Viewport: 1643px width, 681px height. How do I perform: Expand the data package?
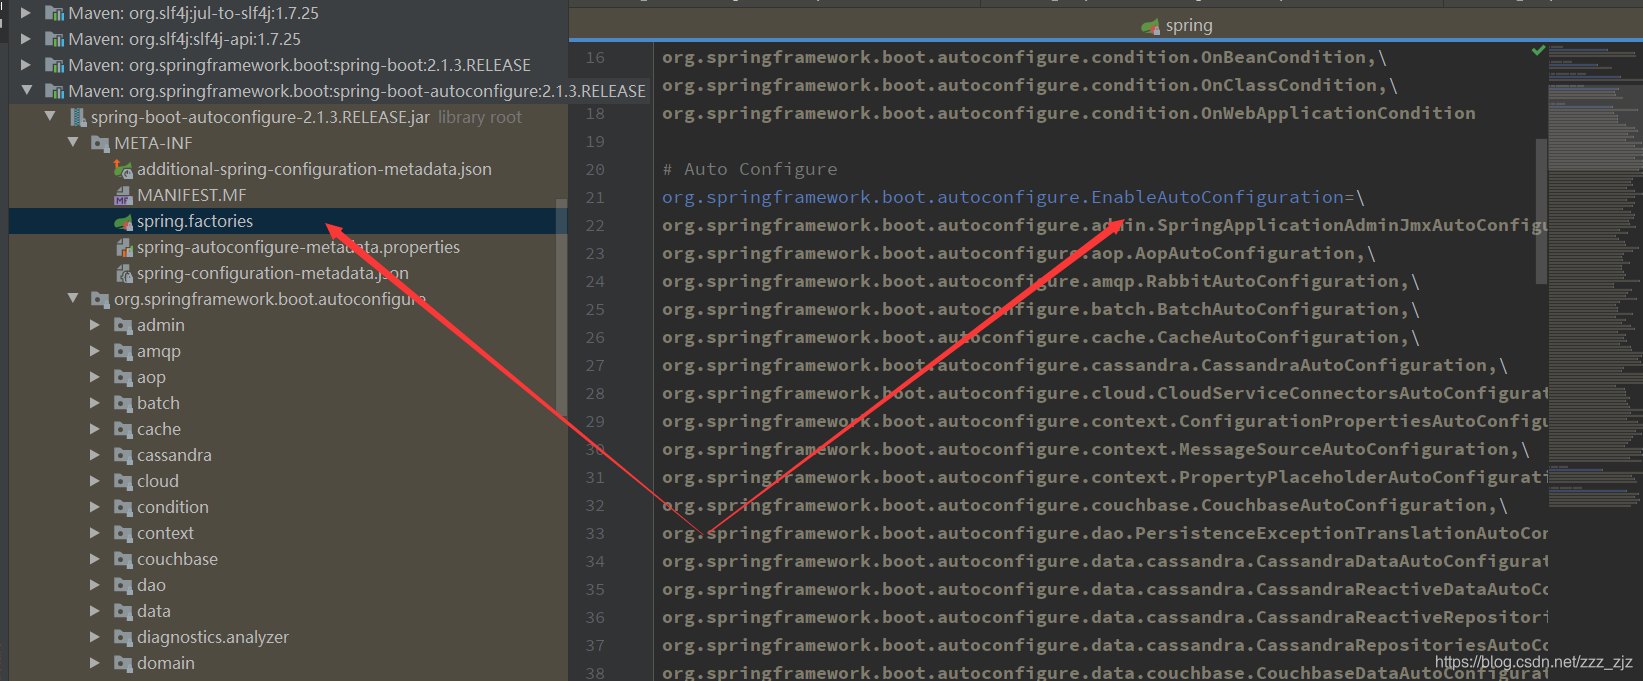(95, 611)
